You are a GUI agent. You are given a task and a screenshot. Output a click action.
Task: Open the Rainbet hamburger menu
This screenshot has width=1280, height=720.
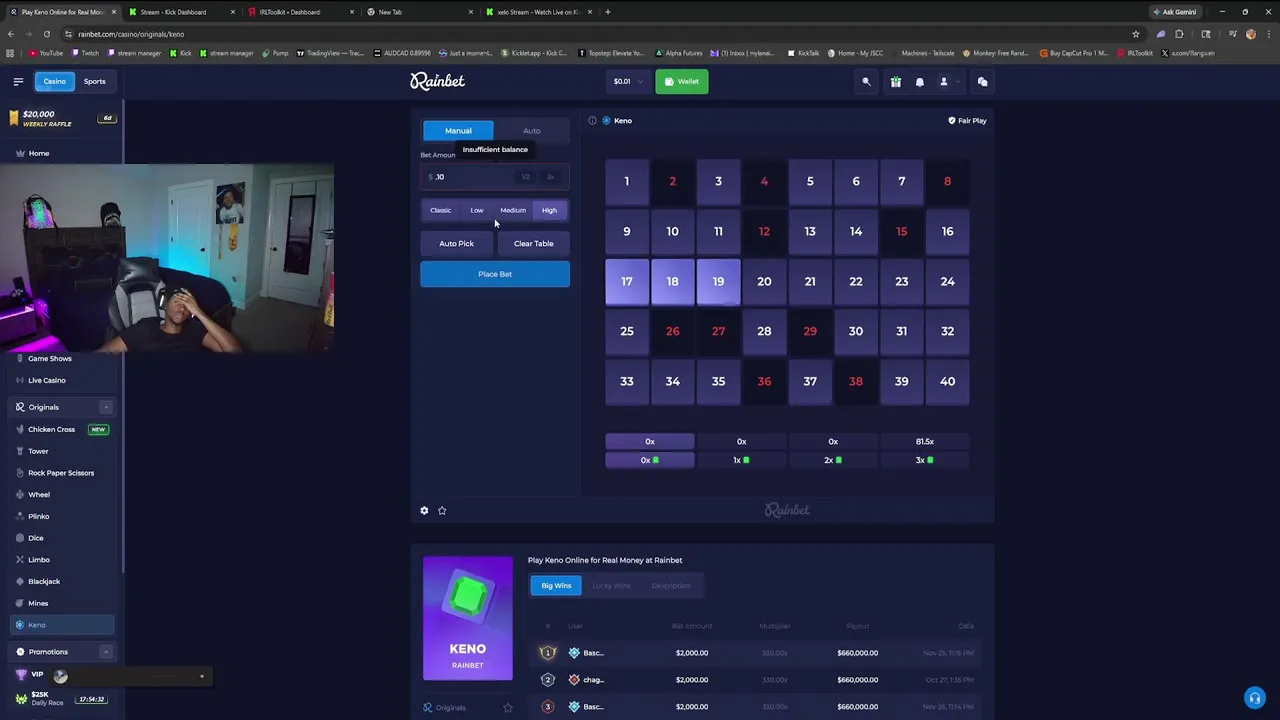point(18,81)
